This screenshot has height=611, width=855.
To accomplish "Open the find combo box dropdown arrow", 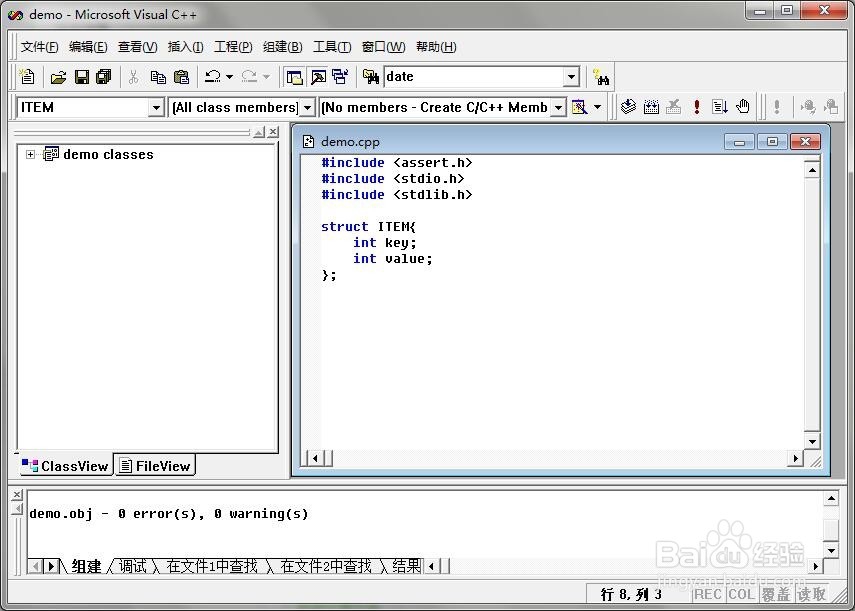I will point(571,77).
